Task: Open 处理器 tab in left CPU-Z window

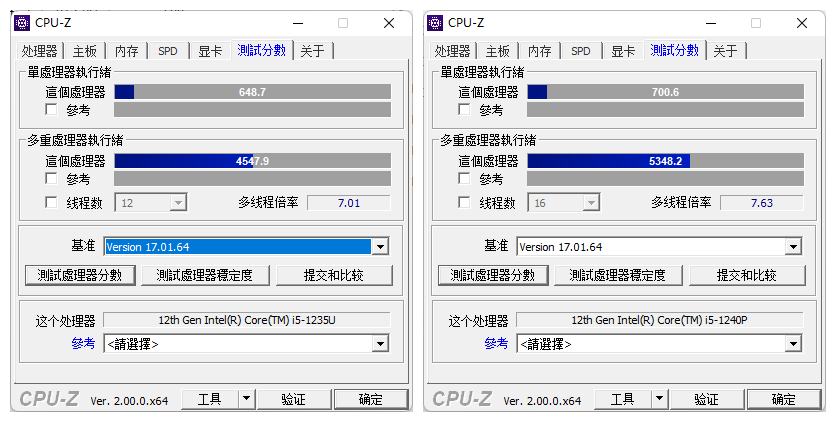Action: (39, 51)
